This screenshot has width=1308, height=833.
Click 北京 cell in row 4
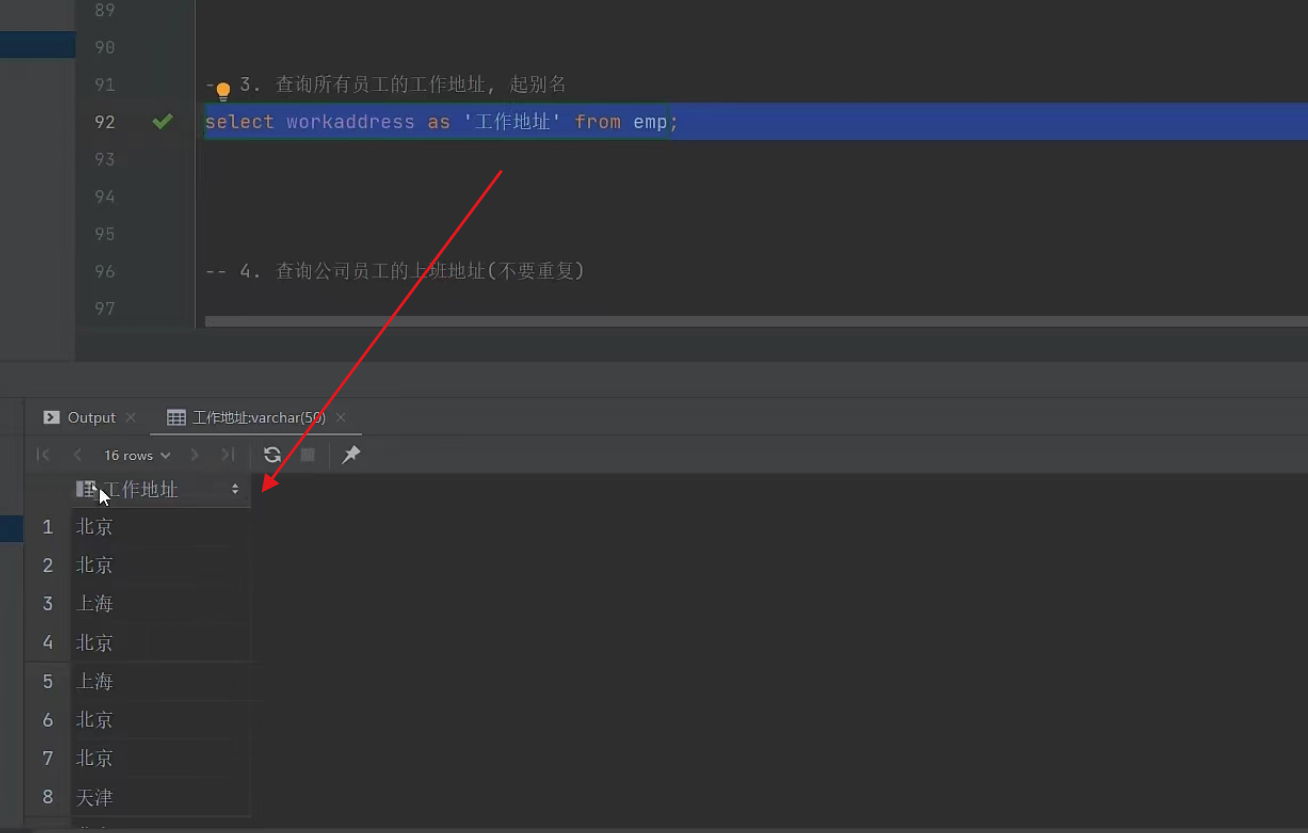161,642
